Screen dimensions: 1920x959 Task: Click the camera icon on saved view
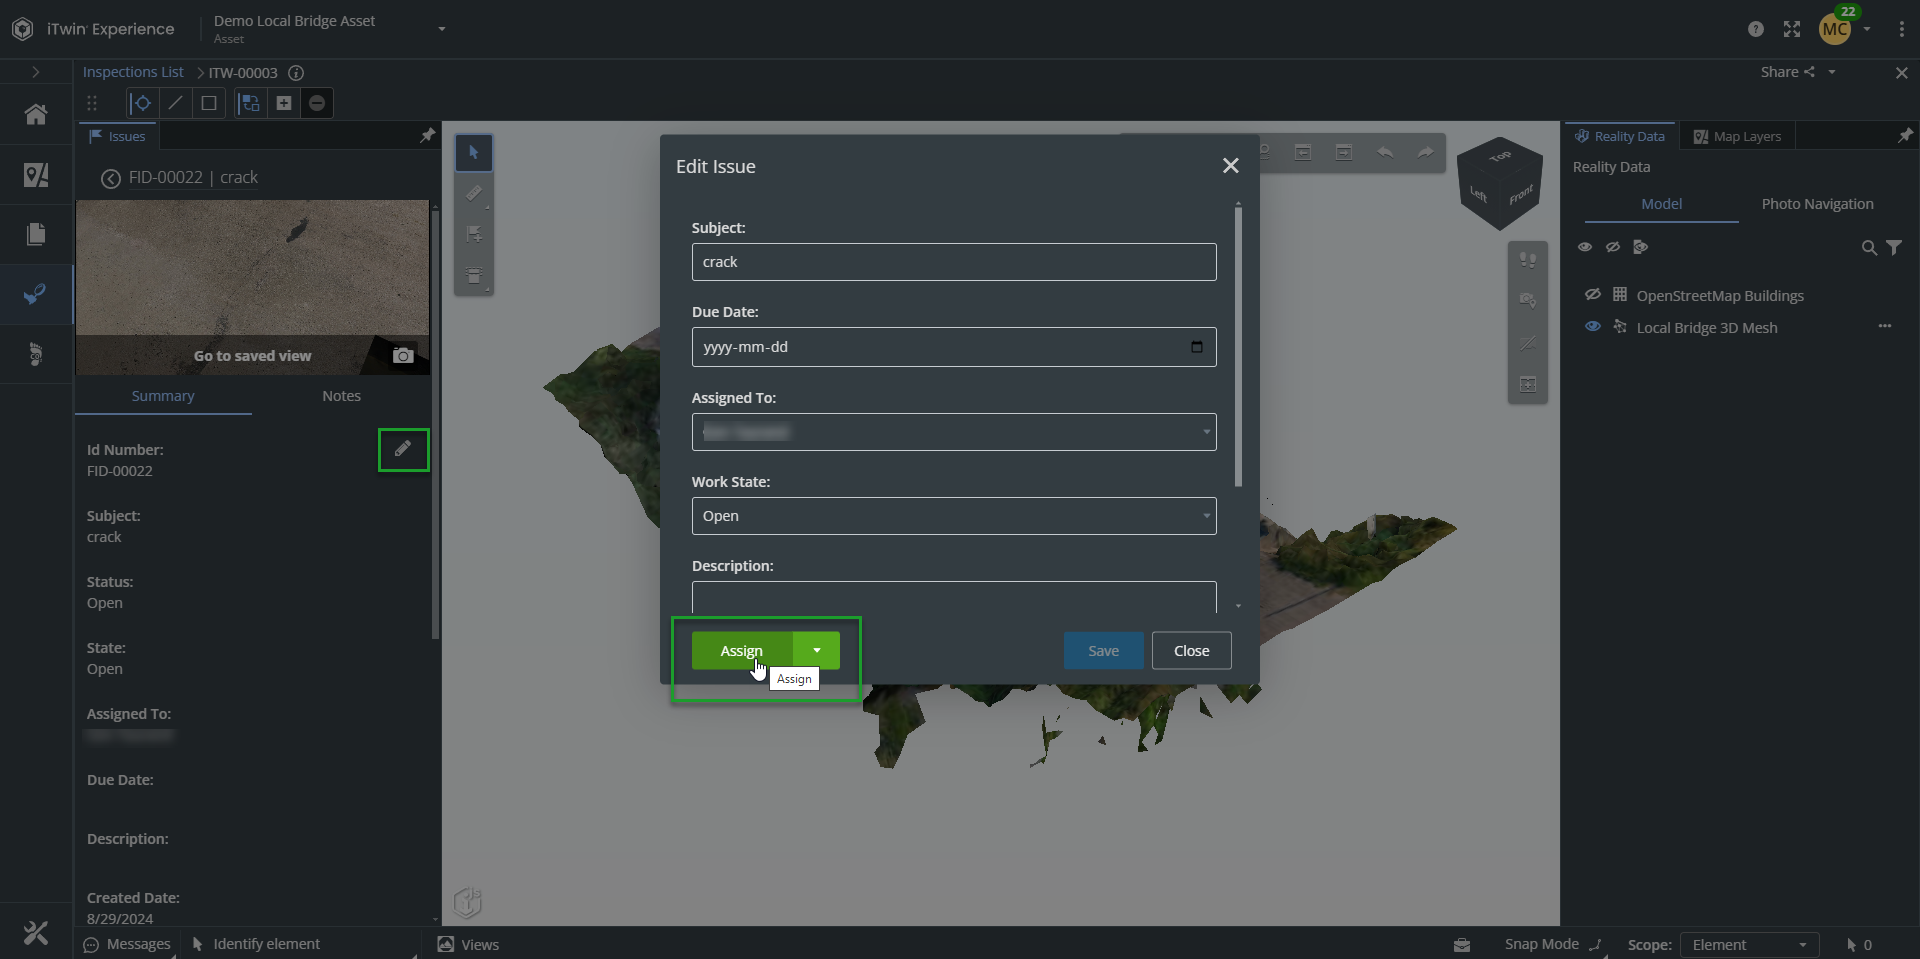(x=403, y=356)
